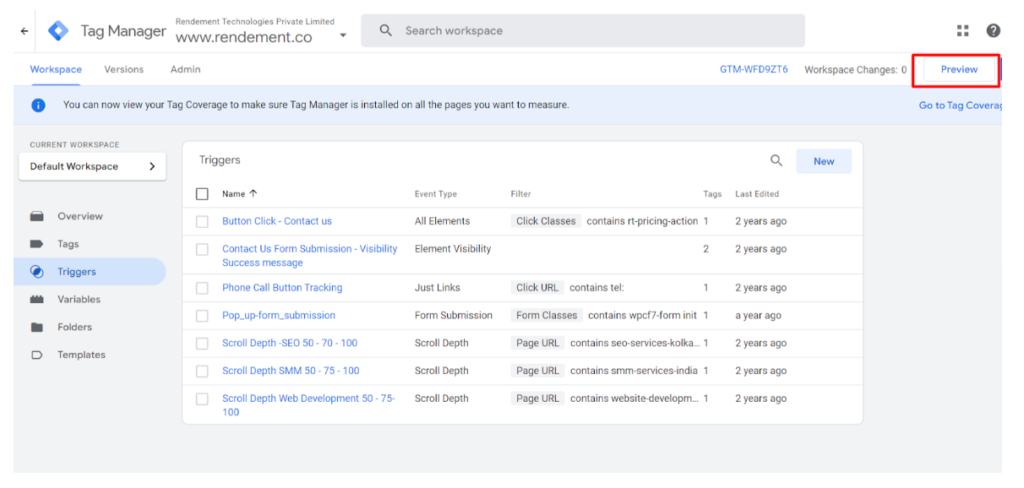Click the Click Classes filter chip

[546, 221]
